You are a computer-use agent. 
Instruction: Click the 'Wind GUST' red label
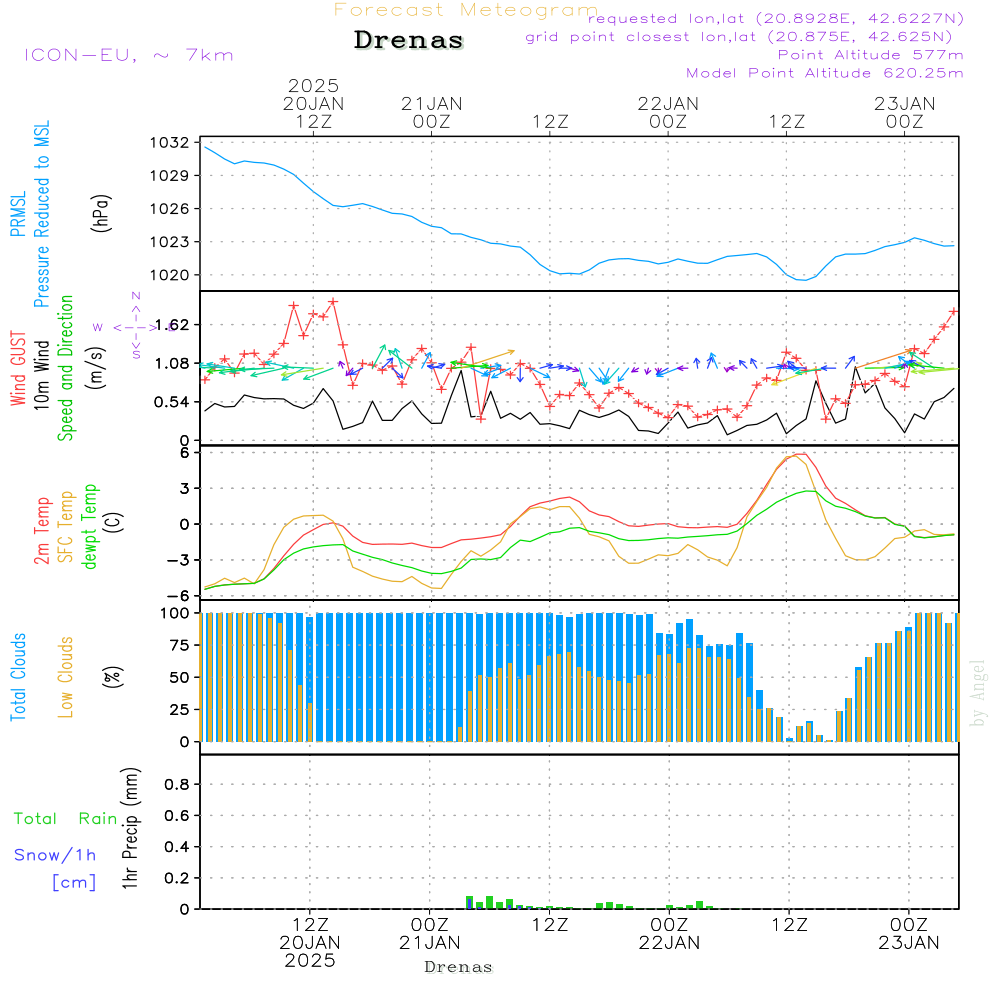[18, 368]
